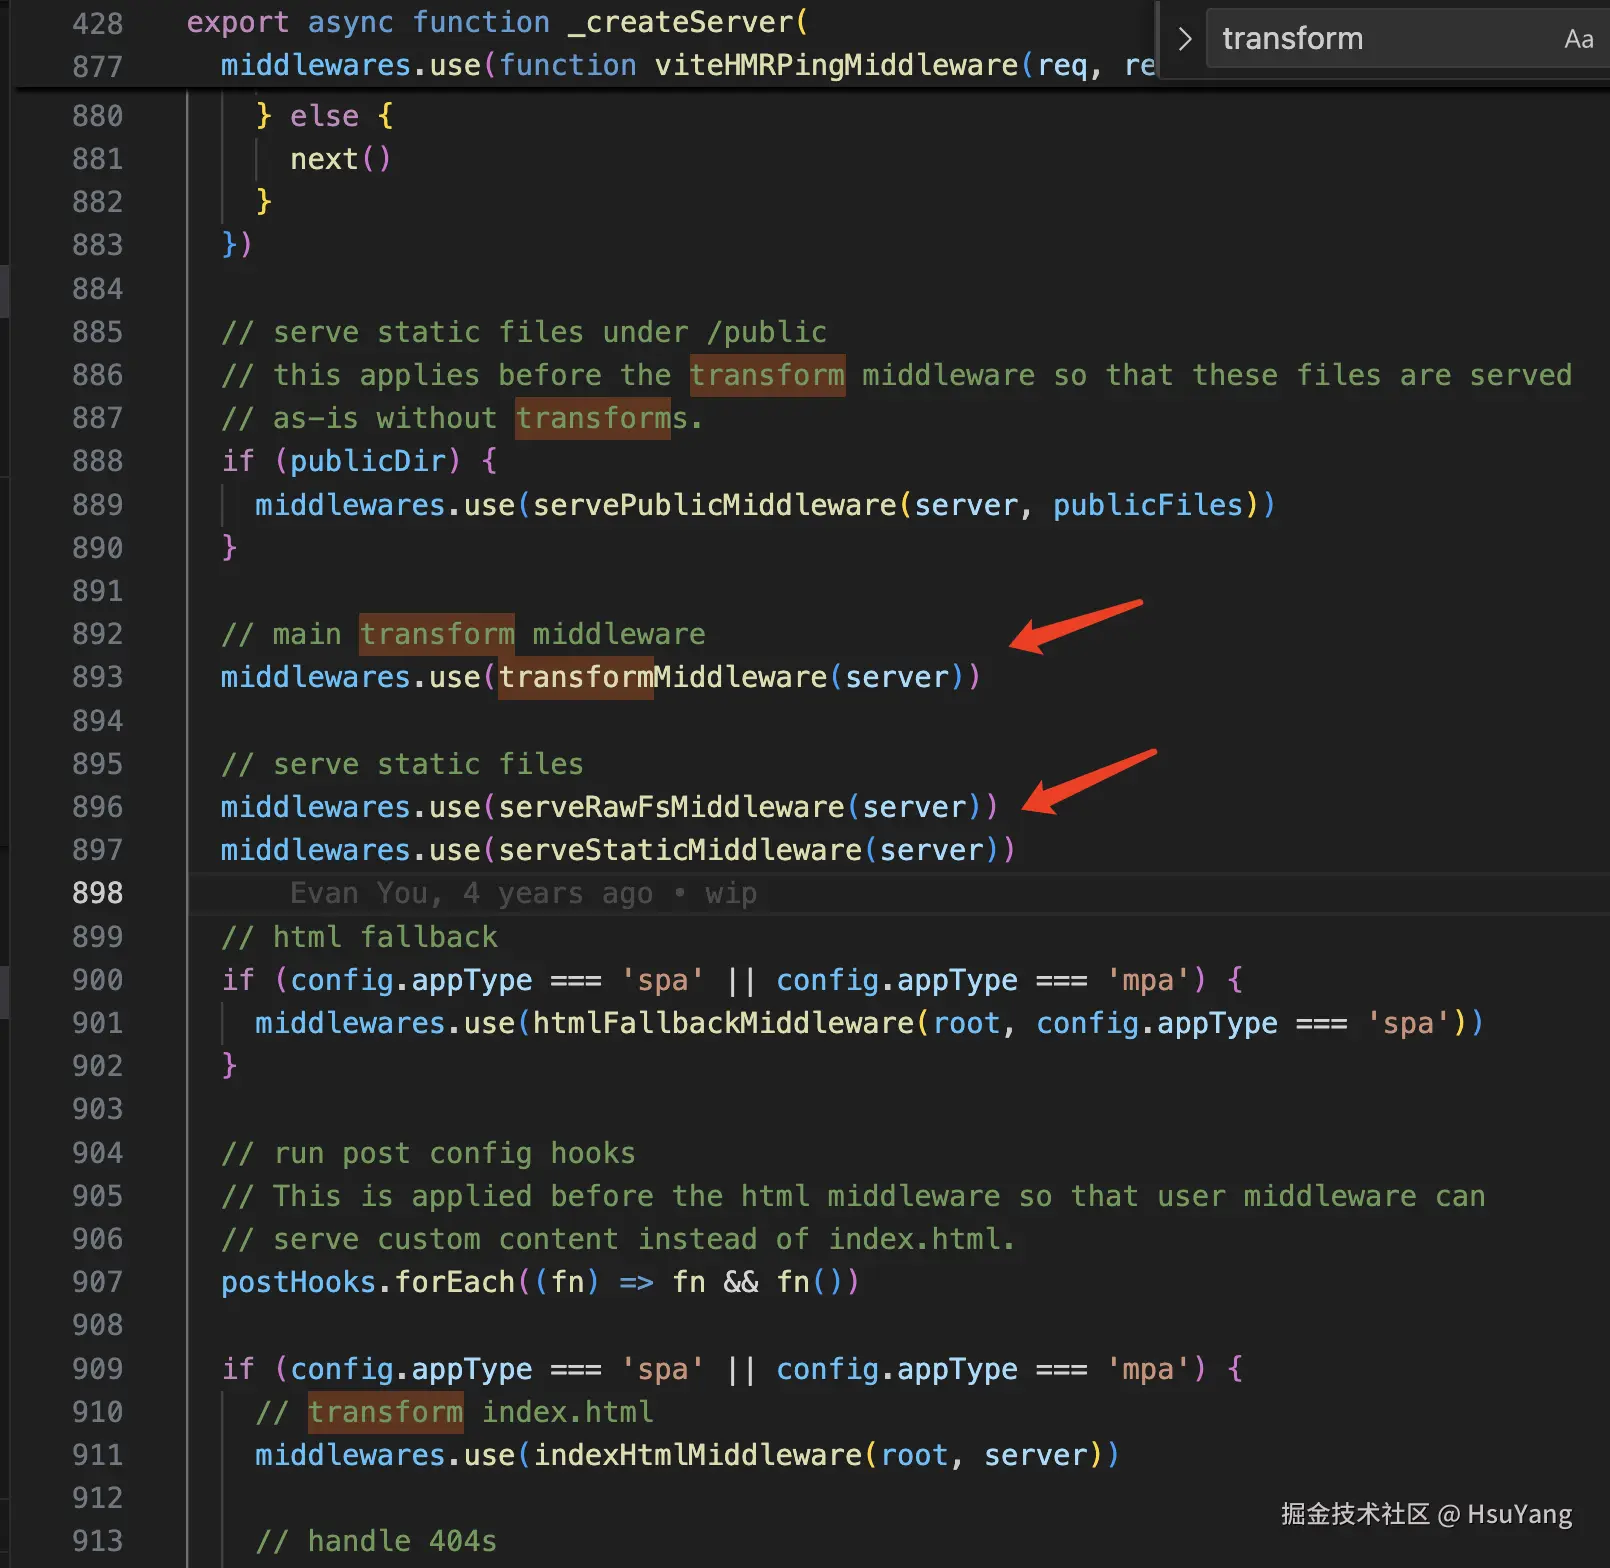Click "publicDir" in the if condition
This screenshot has height=1568, width=1610.
coord(367,461)
